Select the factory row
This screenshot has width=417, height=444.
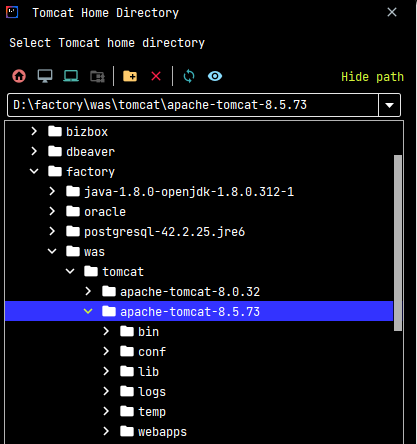point(199,171)
